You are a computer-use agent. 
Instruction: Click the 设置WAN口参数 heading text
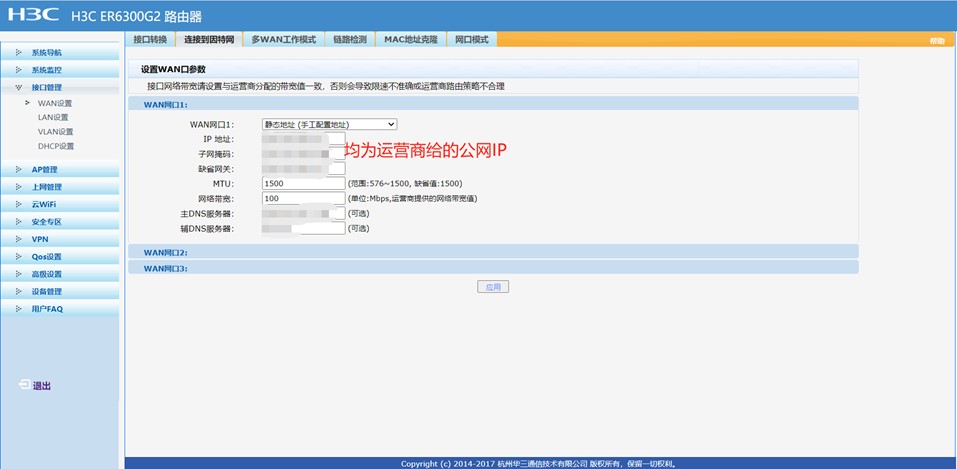(173, 70)
